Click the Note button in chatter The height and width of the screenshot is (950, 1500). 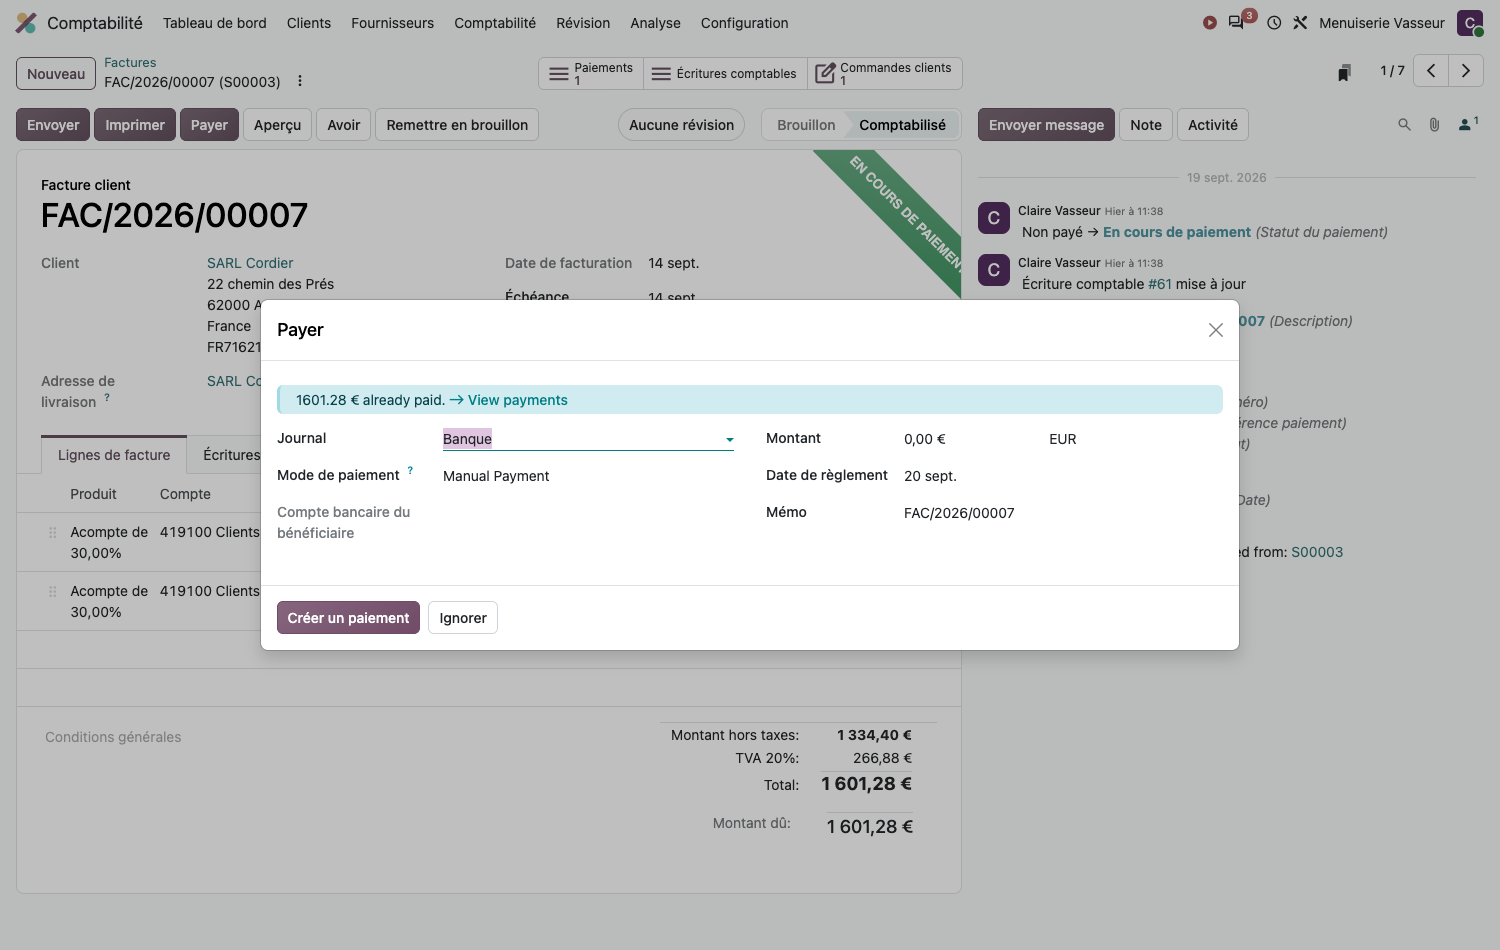click(1146, 125)
